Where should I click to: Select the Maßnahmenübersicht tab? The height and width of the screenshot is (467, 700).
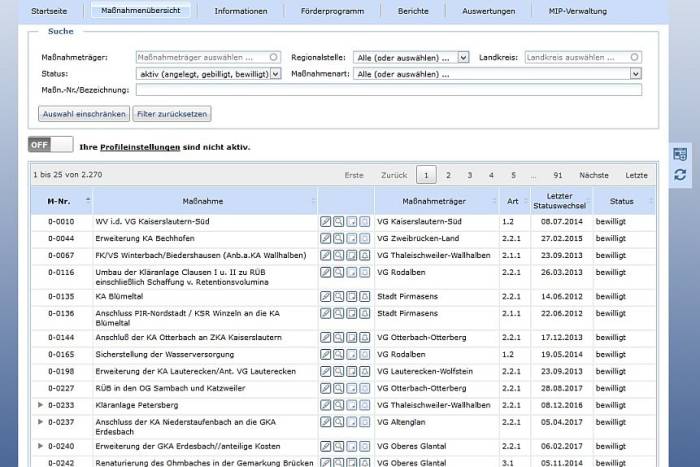tap(141, 10)
